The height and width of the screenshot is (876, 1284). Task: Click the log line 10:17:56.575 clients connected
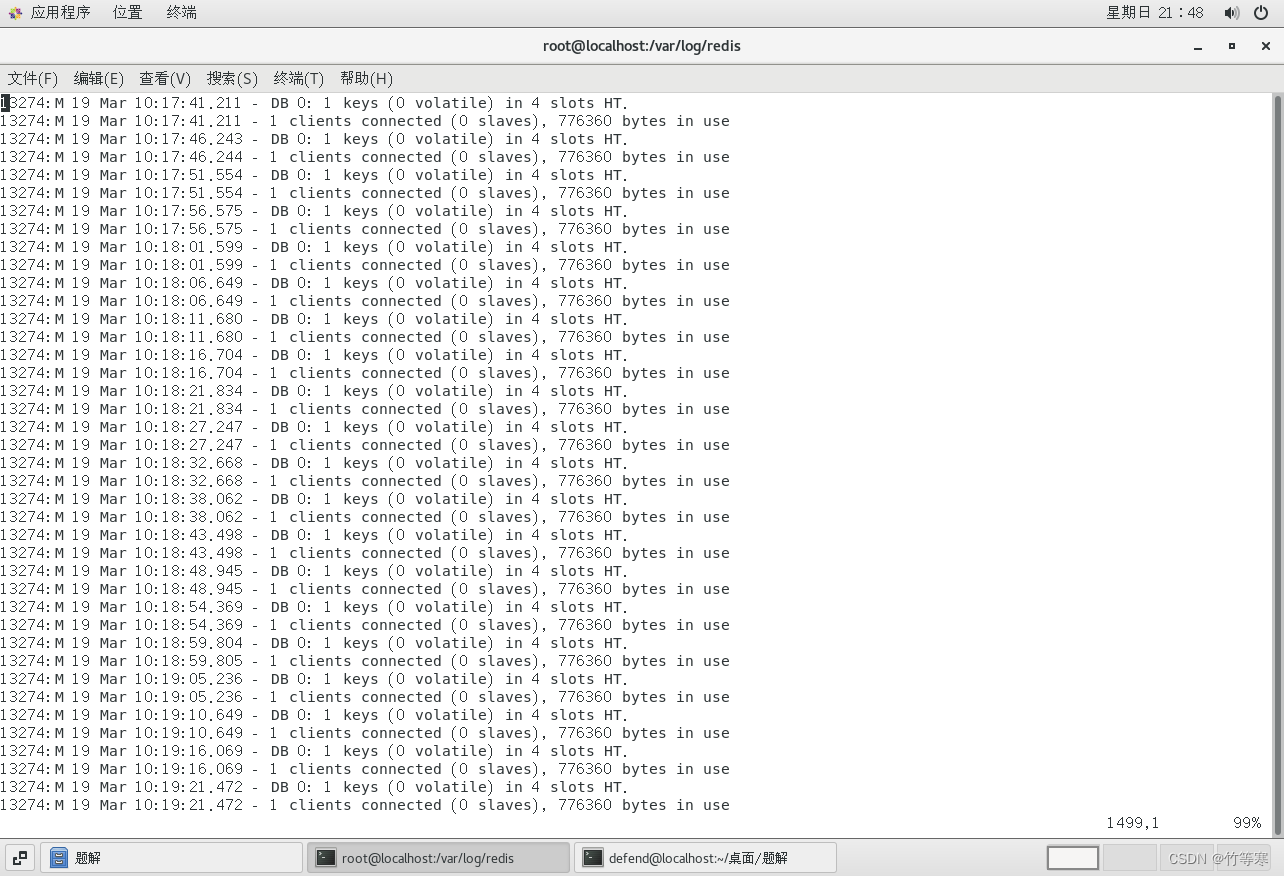365,229
